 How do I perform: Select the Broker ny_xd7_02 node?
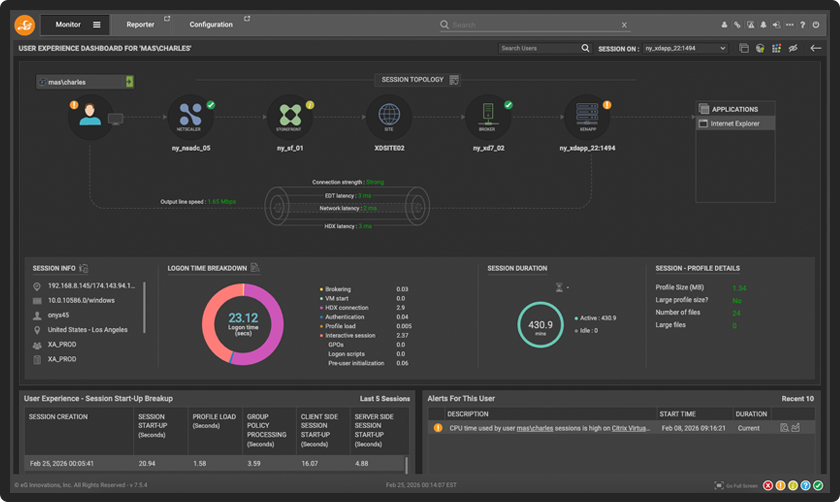(x=488, y=116)
